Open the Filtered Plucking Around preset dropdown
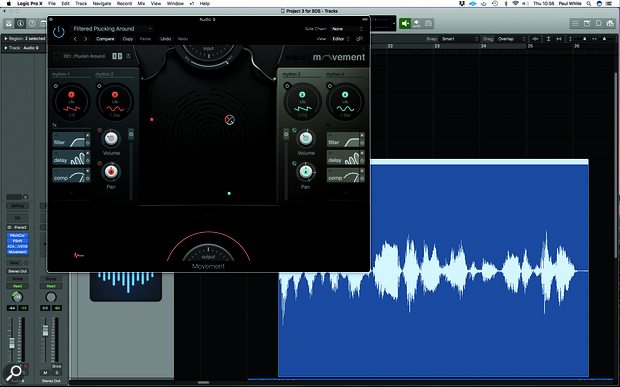This screenshot has height=387, width=620. [x=112, y=29]
